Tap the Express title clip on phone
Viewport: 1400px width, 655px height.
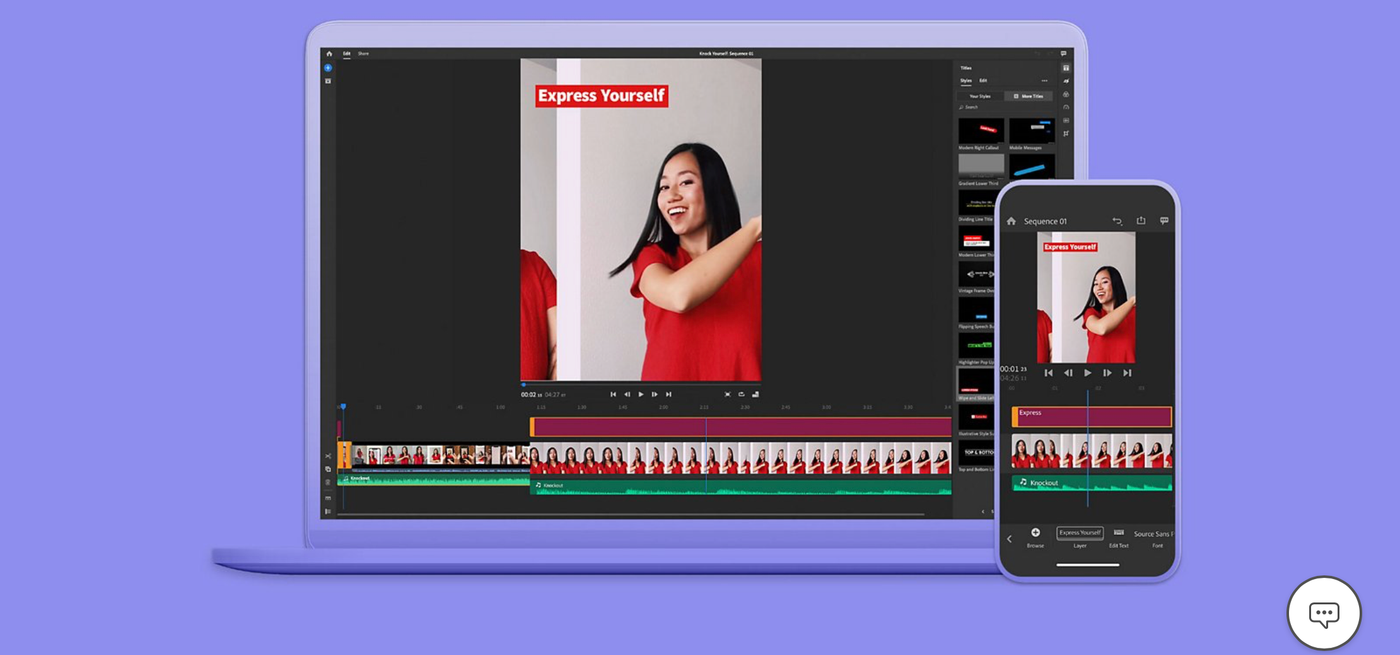(x=1091, y=416)
